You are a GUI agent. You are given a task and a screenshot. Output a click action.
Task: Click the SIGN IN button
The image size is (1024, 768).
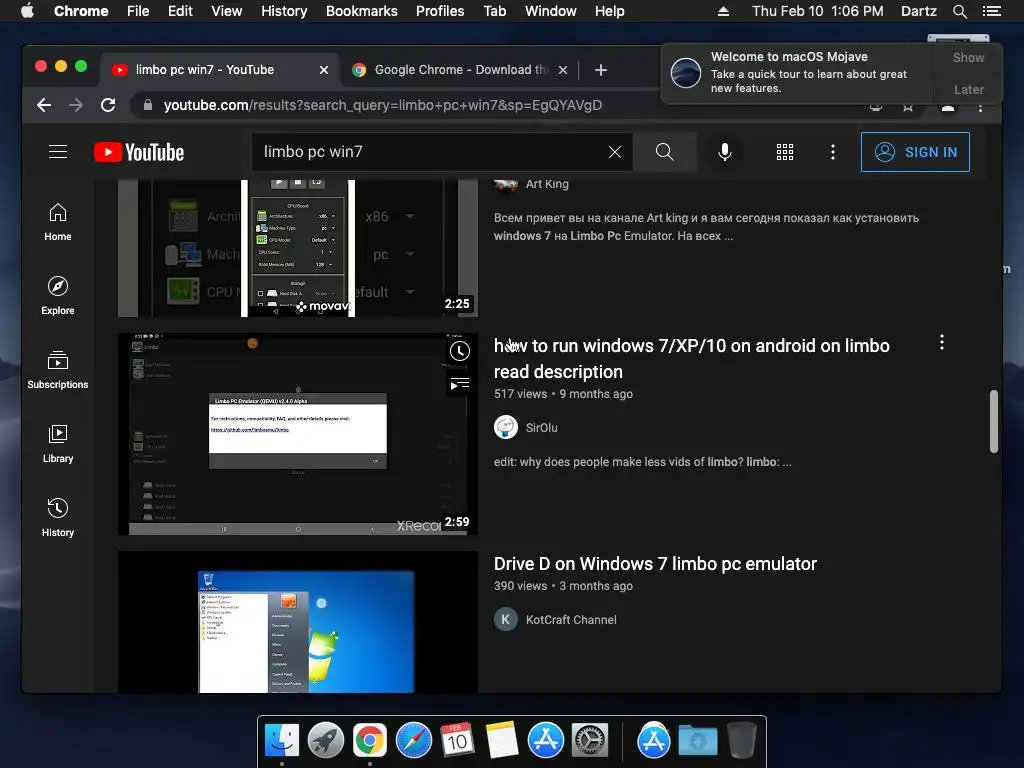(915, 152)
